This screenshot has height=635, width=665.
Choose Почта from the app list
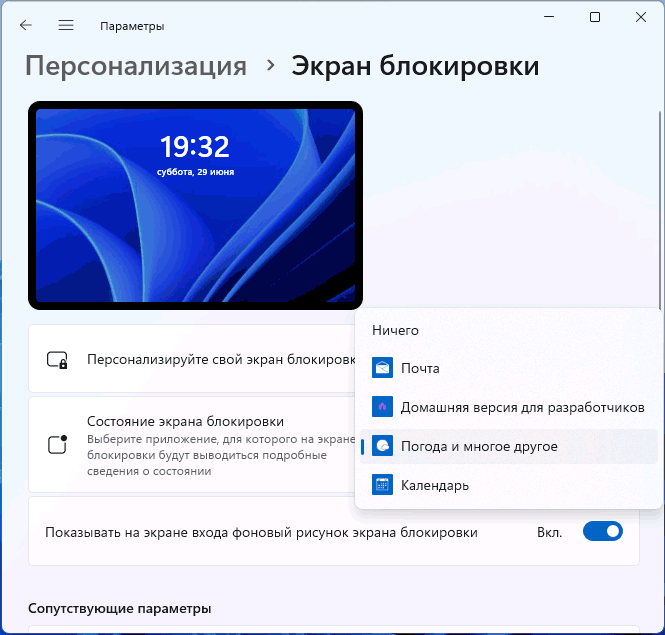pyautogui.click(x=509, y=368)
